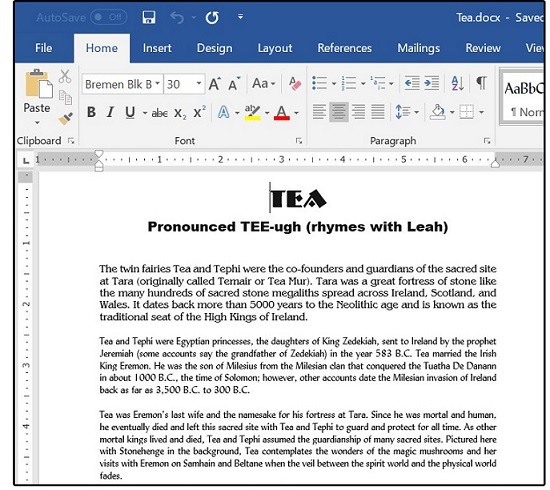The image size is (550, 490).
Task: Apply red font color
Action: (x=282, y=113)
